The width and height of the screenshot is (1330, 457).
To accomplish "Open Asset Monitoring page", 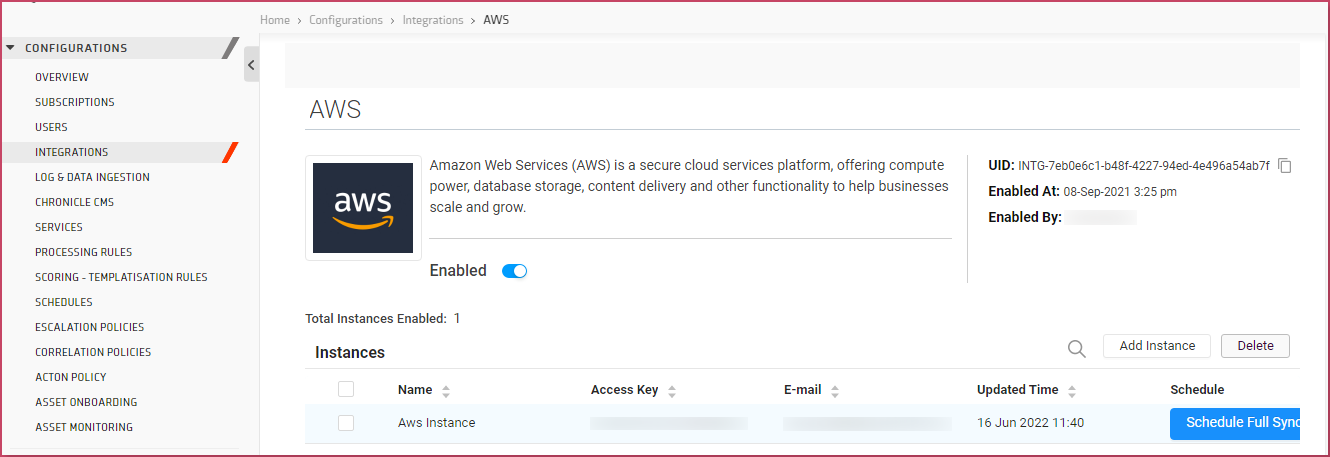I will coord(84,427).
